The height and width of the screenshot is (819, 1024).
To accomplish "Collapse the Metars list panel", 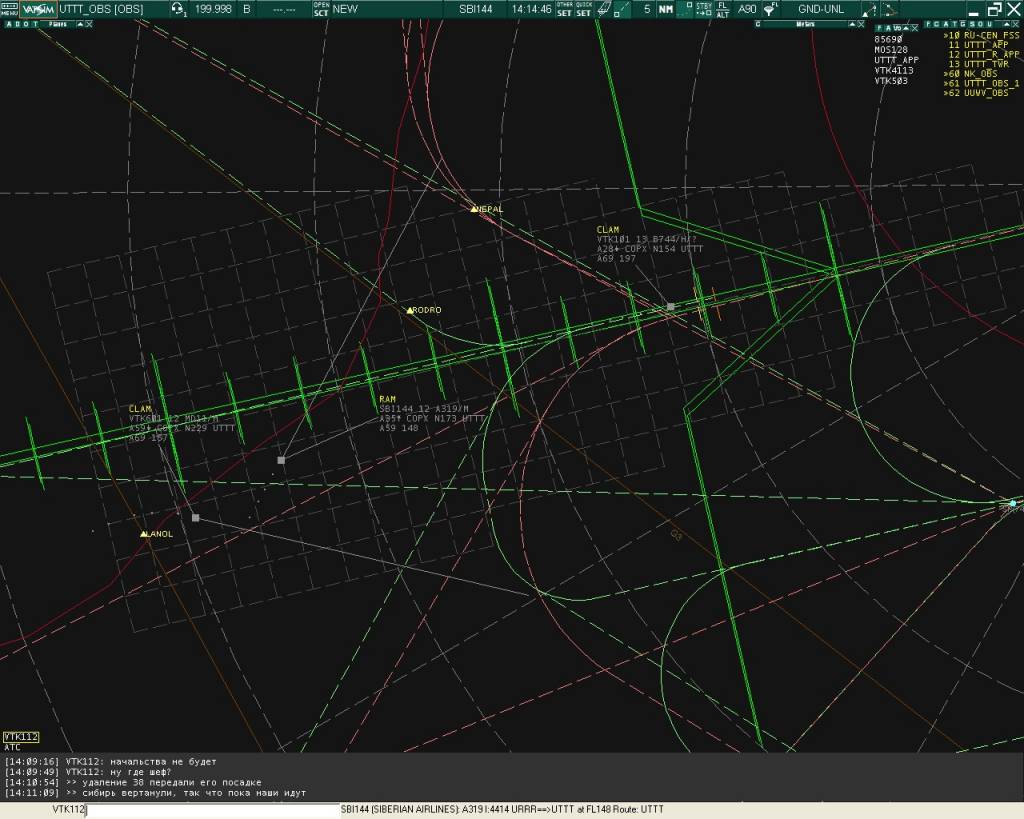I will [852, 24].
